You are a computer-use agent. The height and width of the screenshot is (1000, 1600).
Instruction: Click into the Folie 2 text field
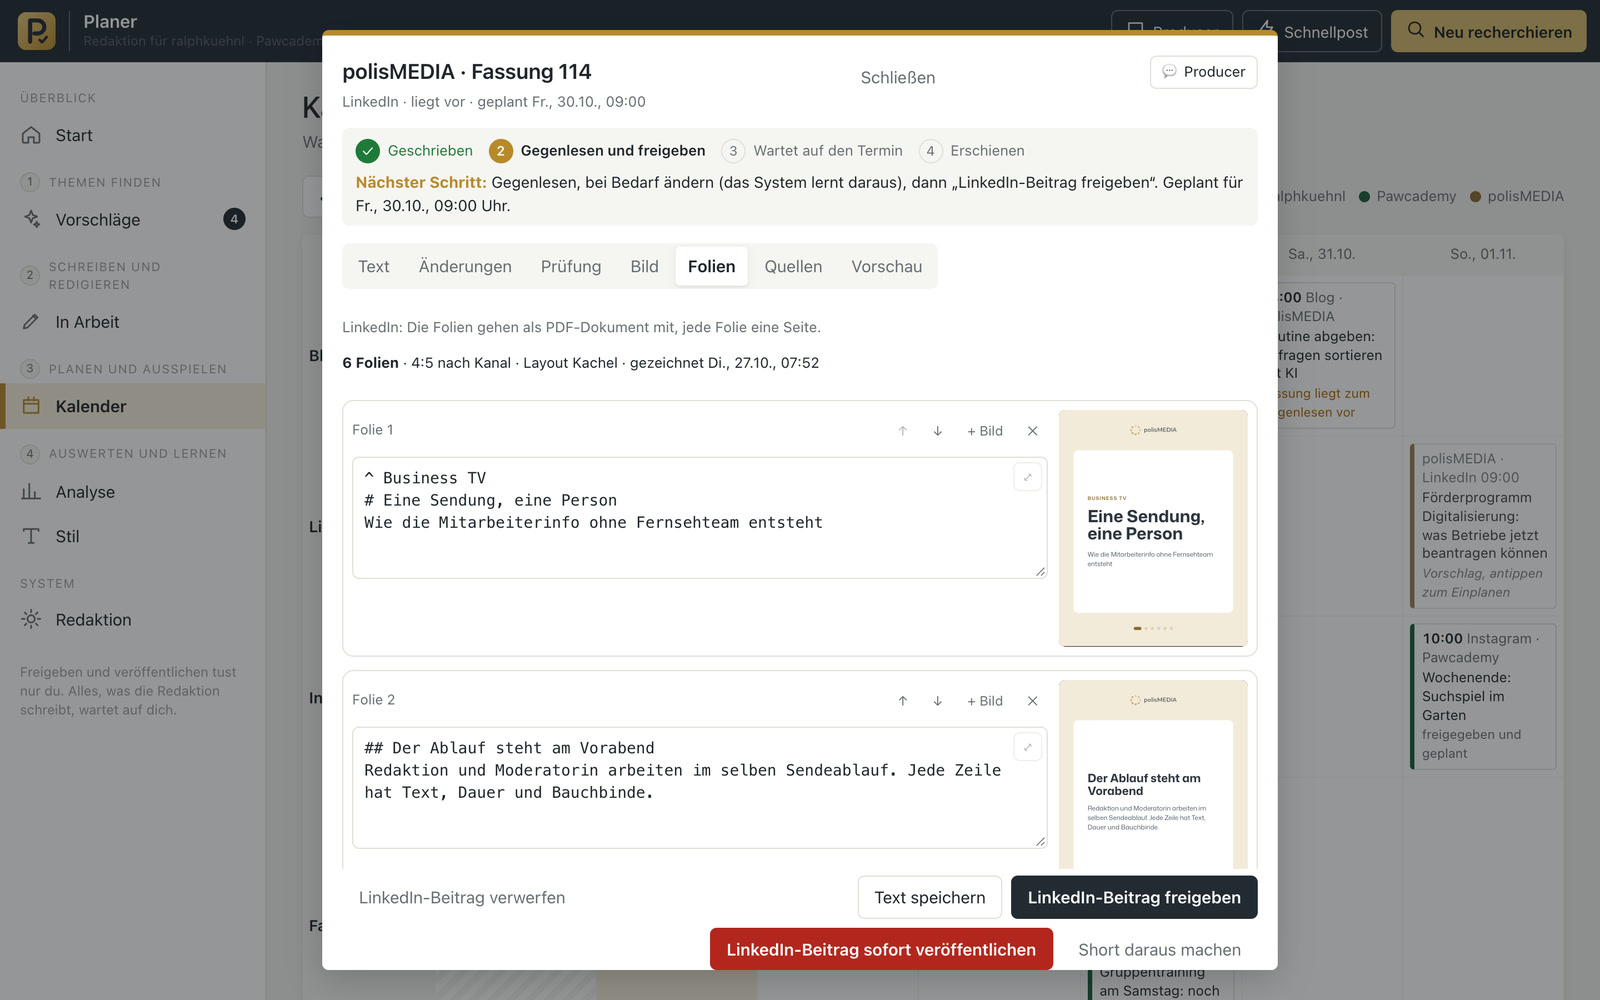coord(699,788)
